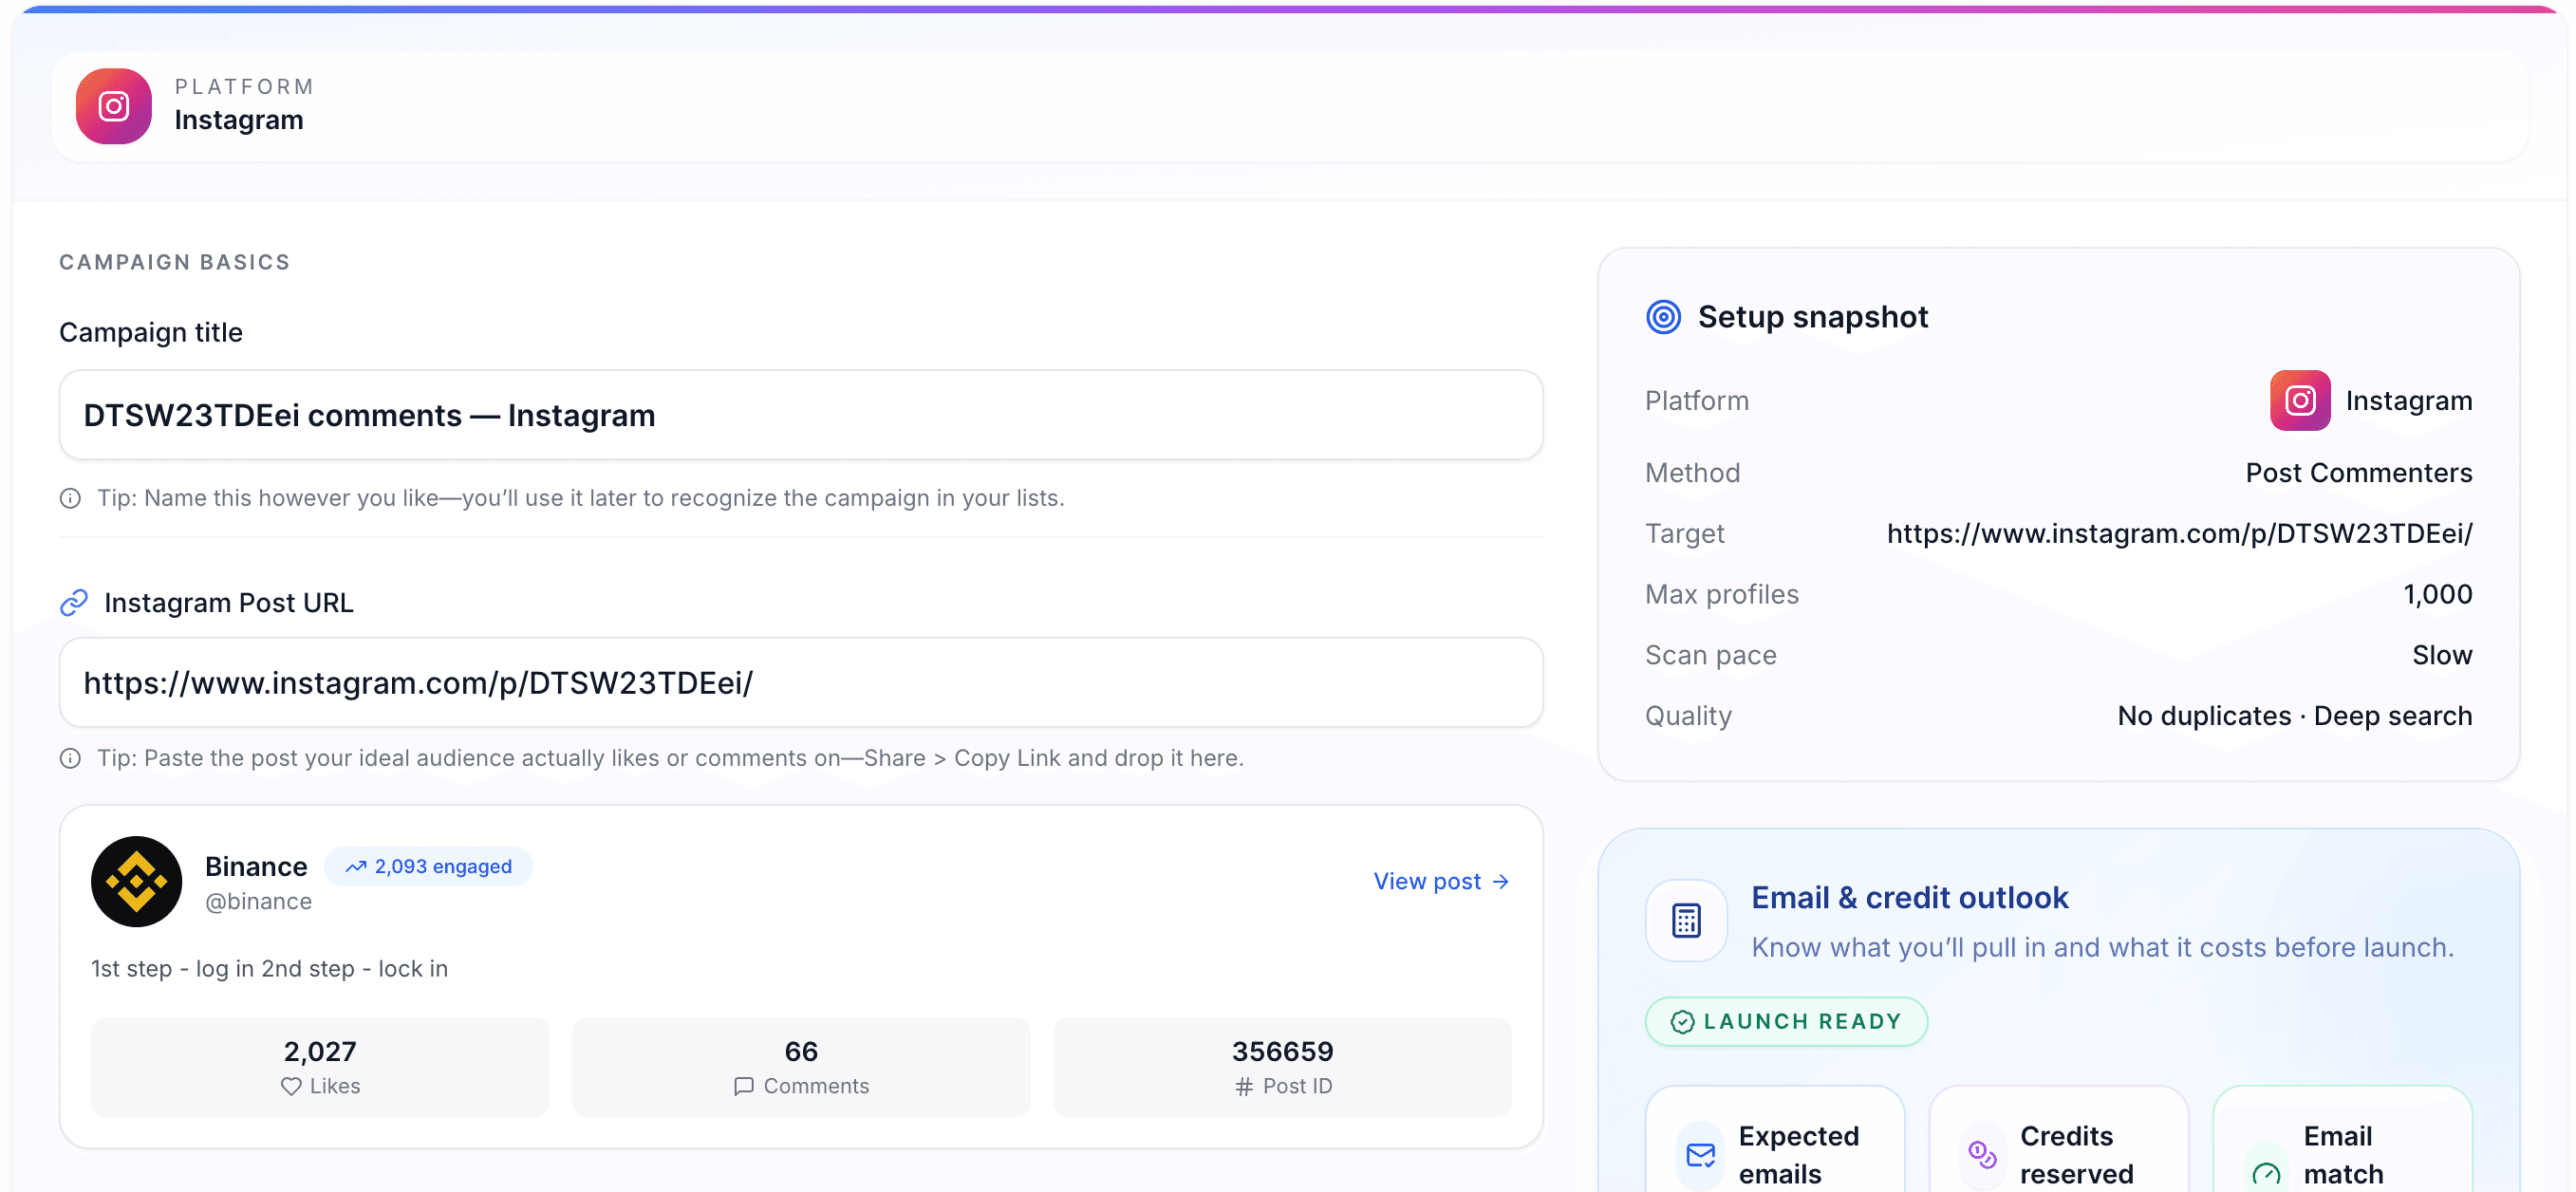The image size is (2576, 1192).
Task: Click the '@binance' handle text
Action: (258, 902)
